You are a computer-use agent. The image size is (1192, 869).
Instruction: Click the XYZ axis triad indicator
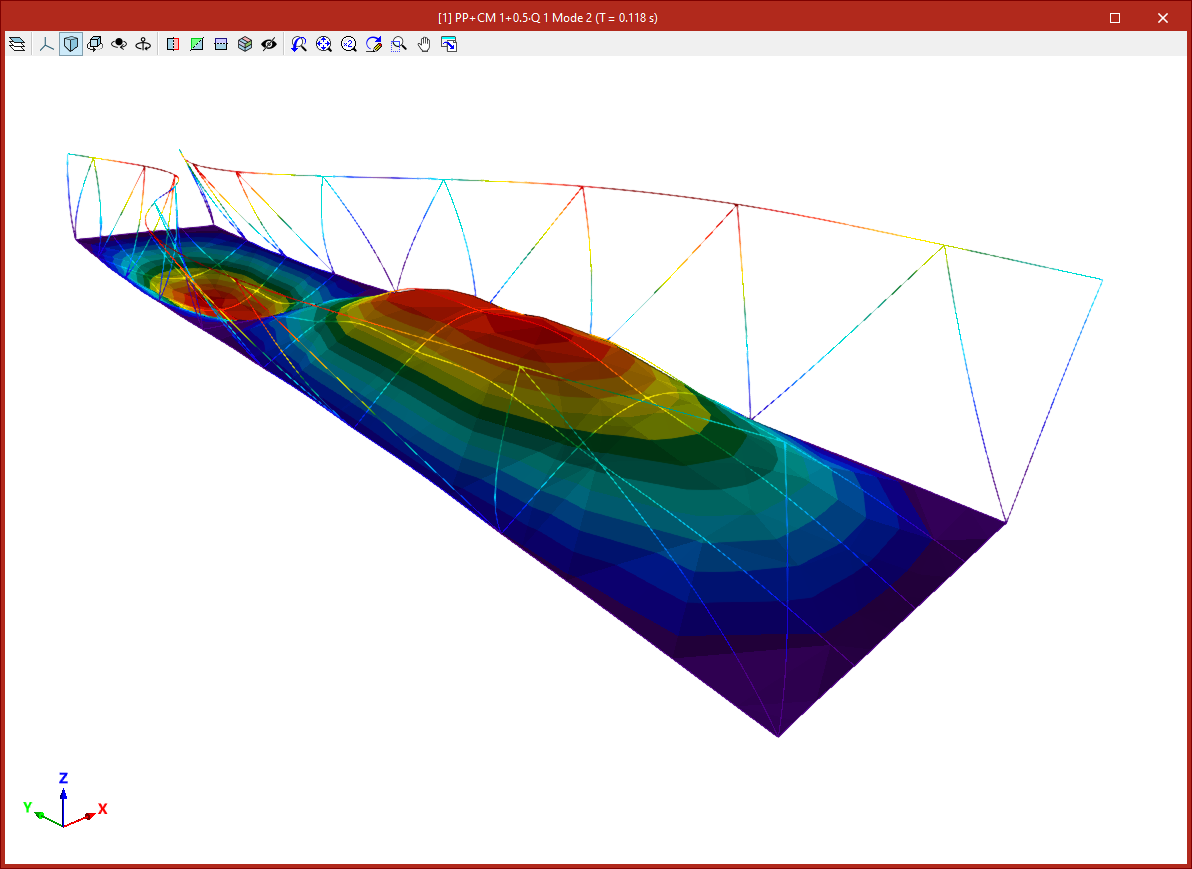coord(64,805)
